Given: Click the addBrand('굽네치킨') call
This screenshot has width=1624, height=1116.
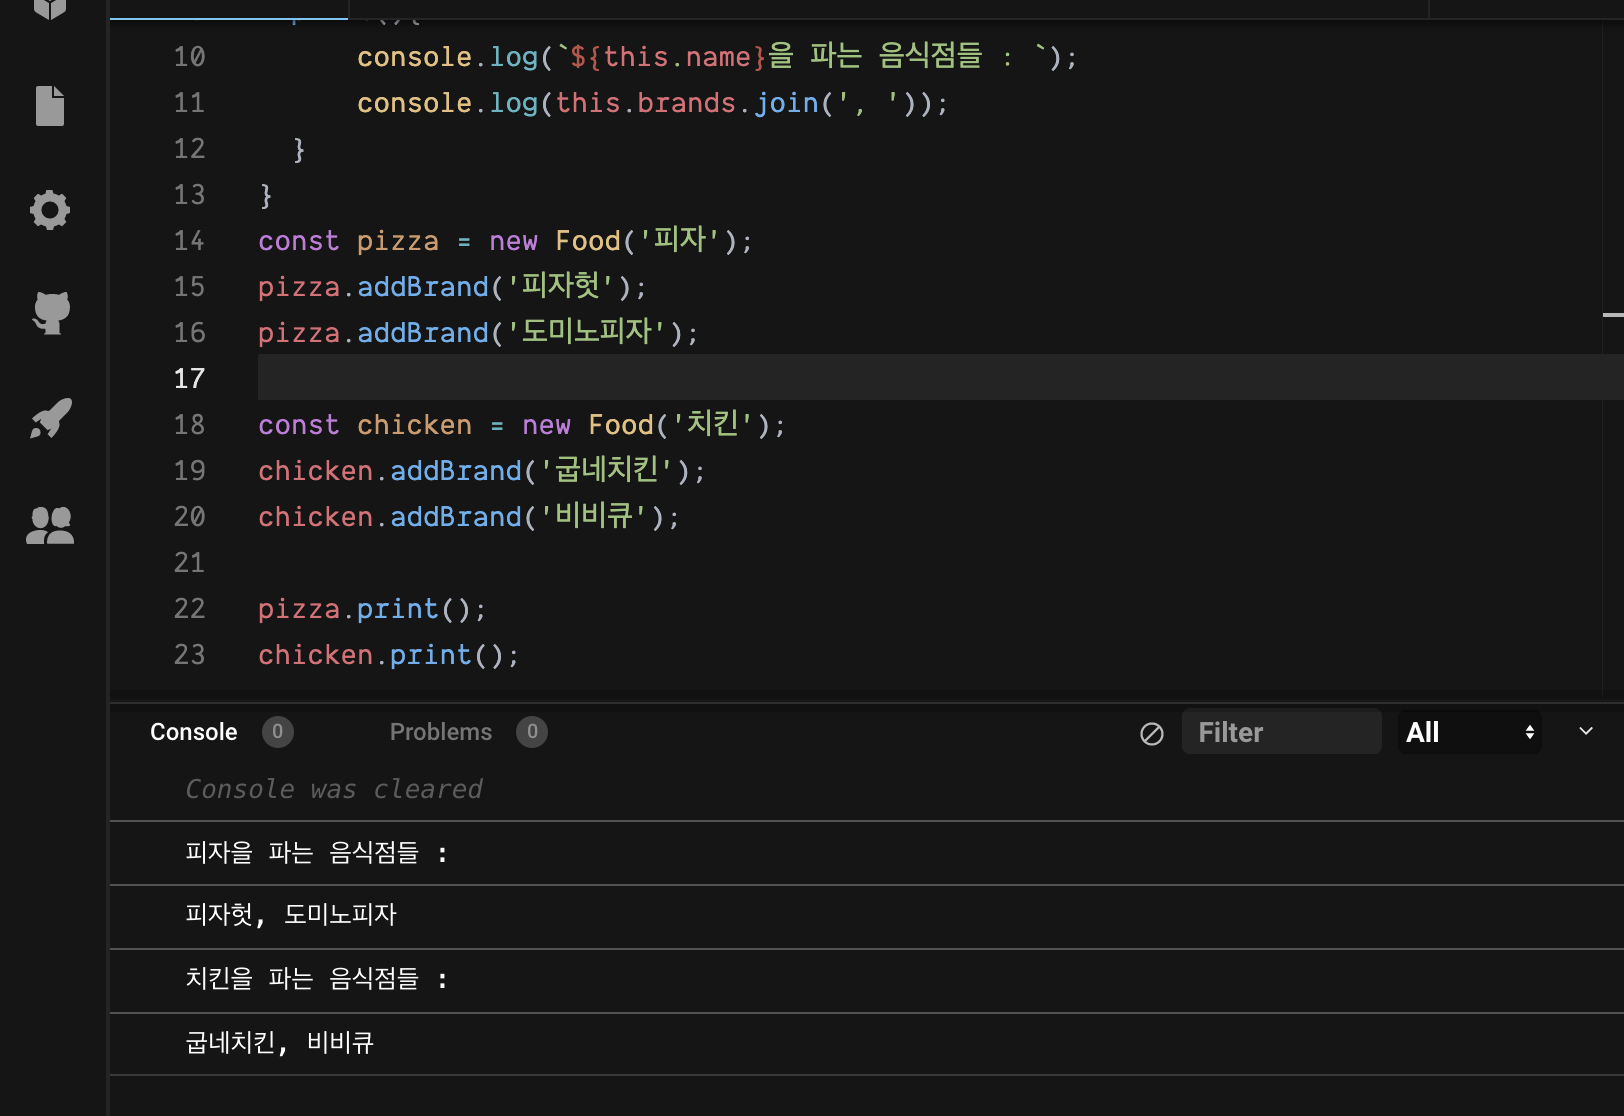Looking at the screenshot, I should pyautogui.click(x=548, y=471).
